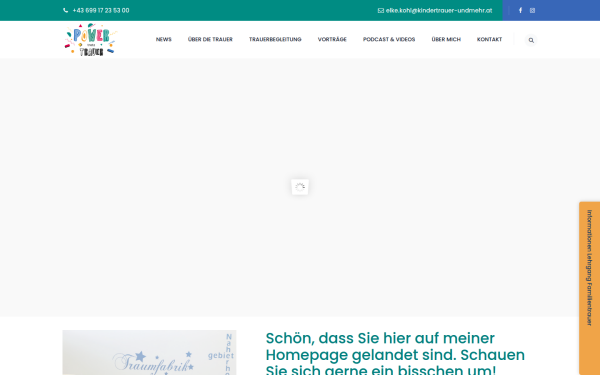The image size is (600, 375).
Task: Open the Über die Trauer menu
Action: pos(210,39)
